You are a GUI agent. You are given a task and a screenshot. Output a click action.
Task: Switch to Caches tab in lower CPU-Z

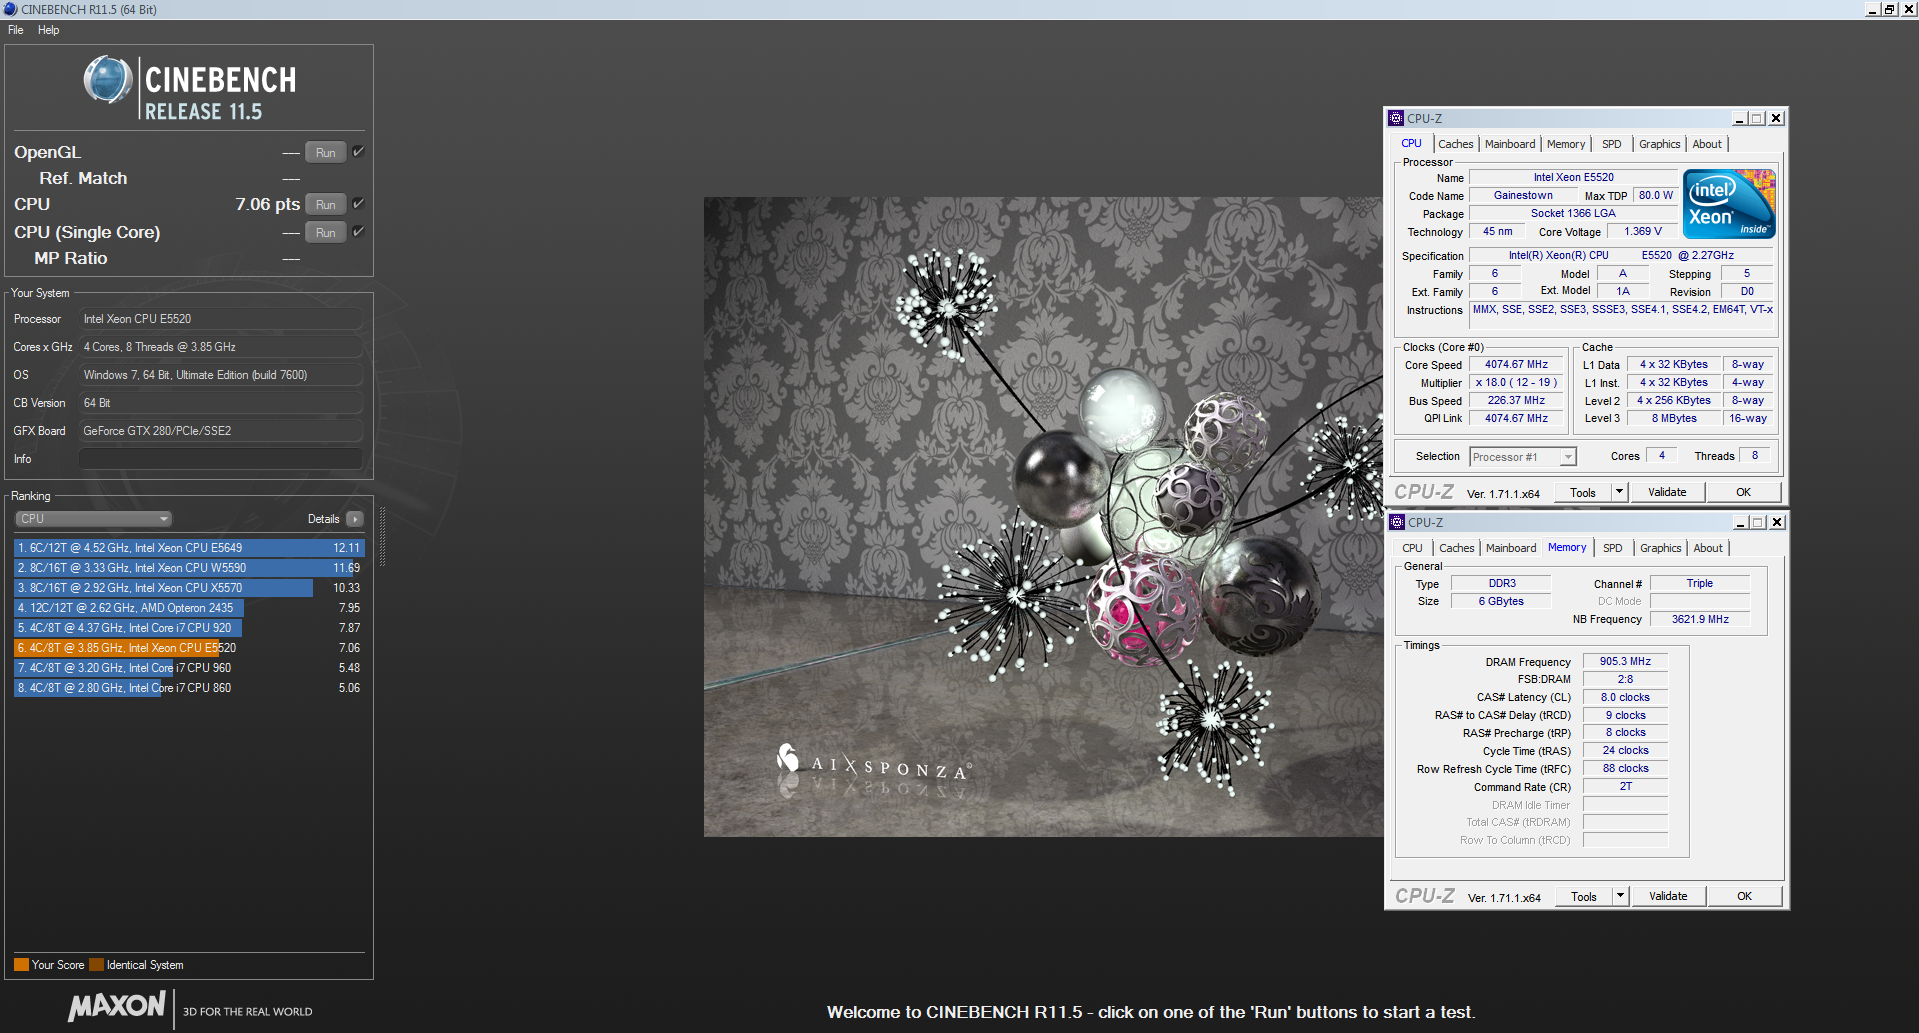click(x=1457, y=548)
